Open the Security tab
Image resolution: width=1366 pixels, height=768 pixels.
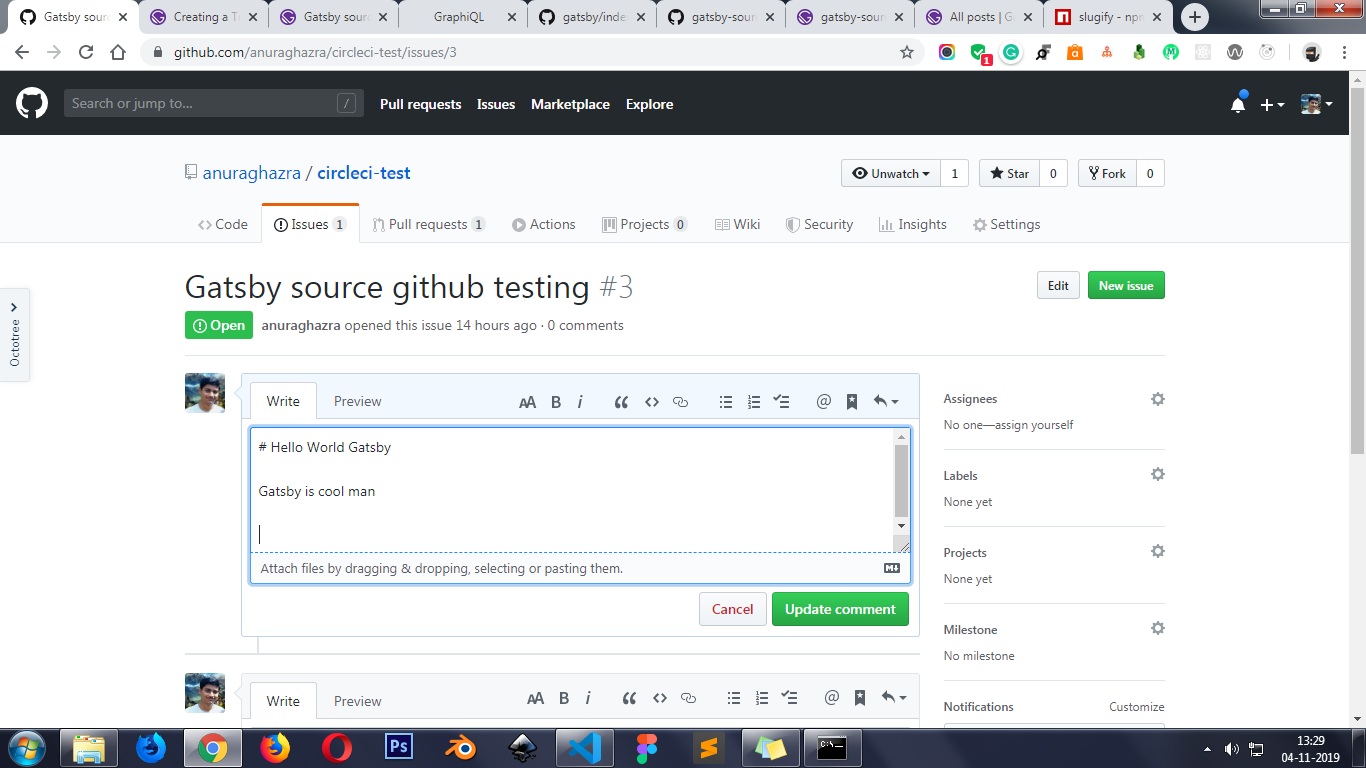819,224
